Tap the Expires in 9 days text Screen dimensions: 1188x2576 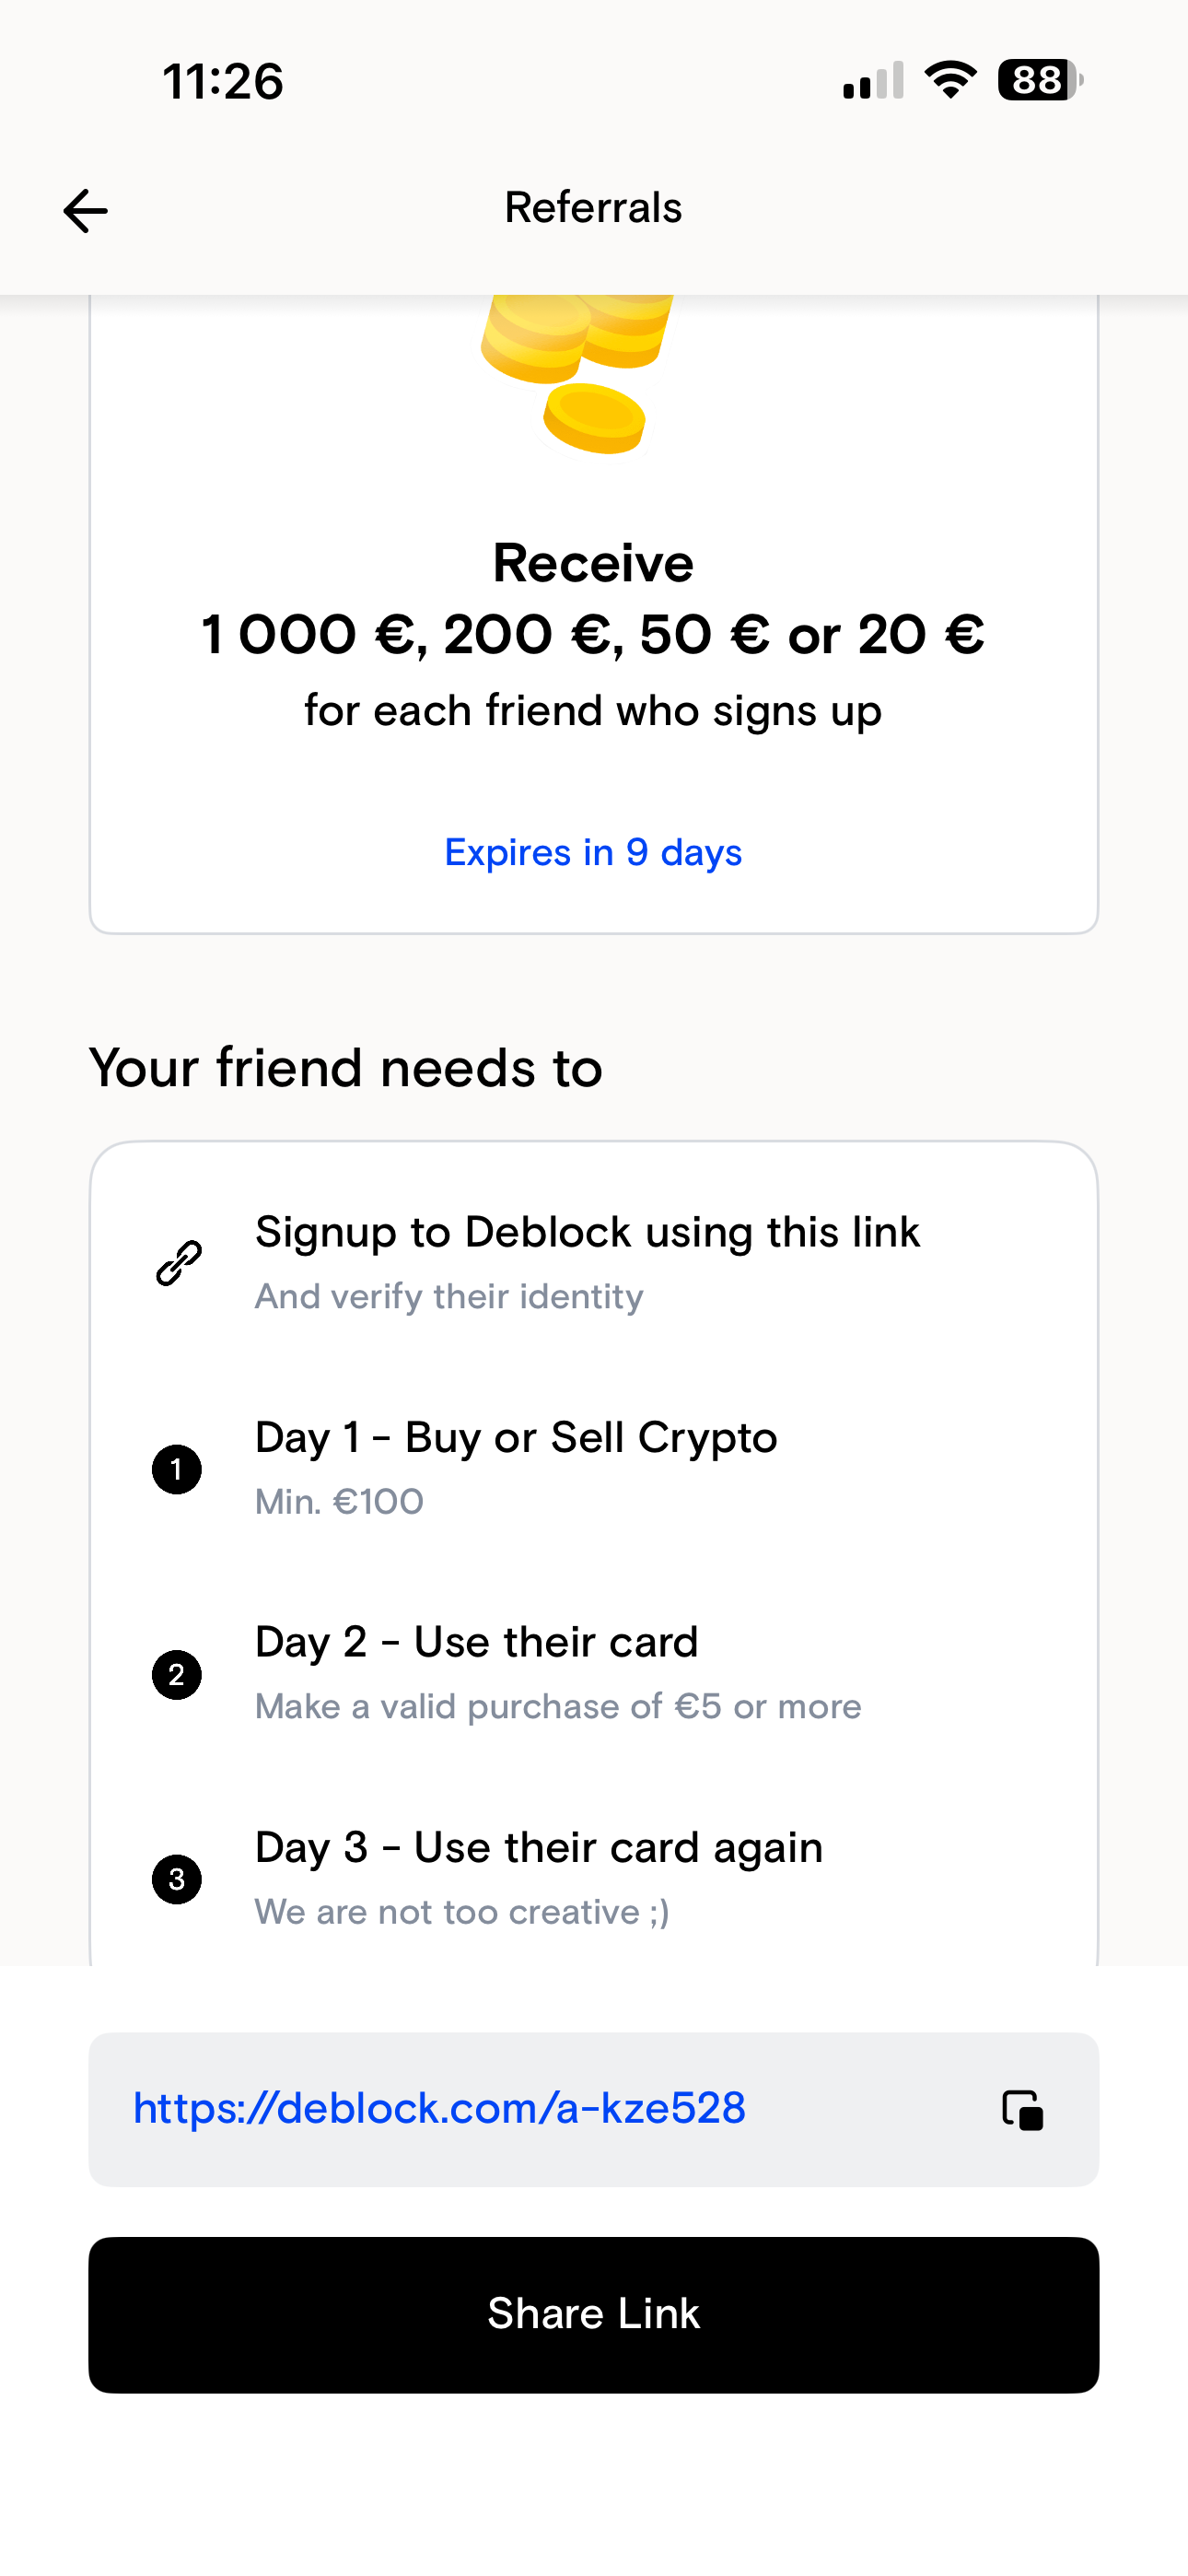pyautogui.click(x=593, y=852)
